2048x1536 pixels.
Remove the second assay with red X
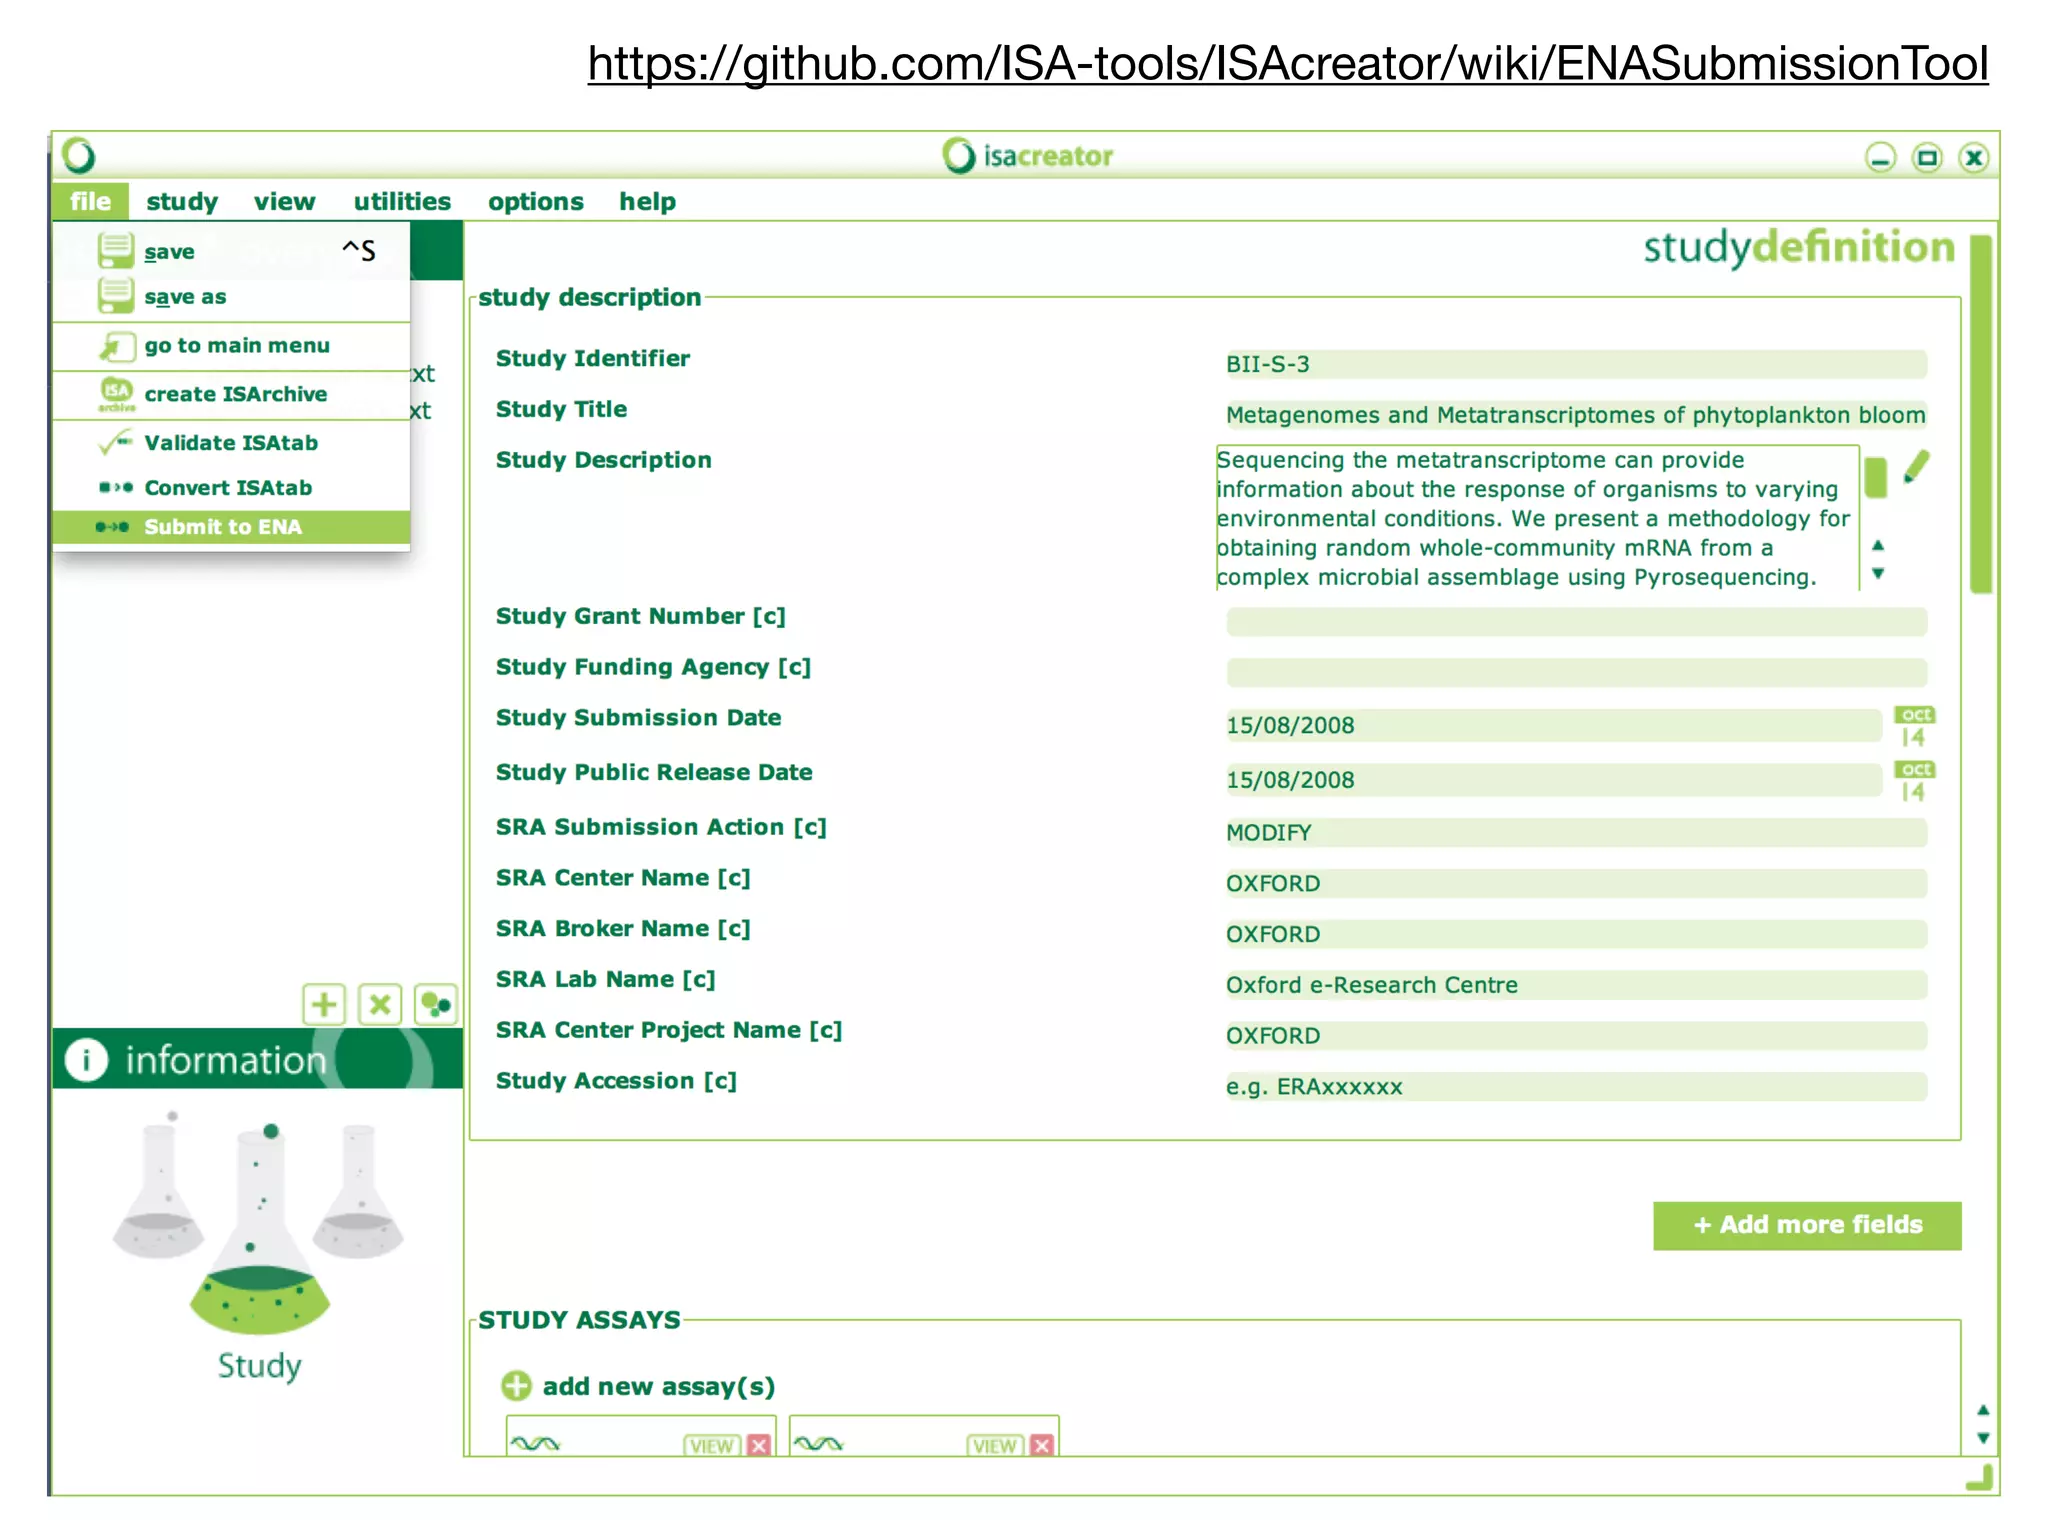tap(1042, 1445)
